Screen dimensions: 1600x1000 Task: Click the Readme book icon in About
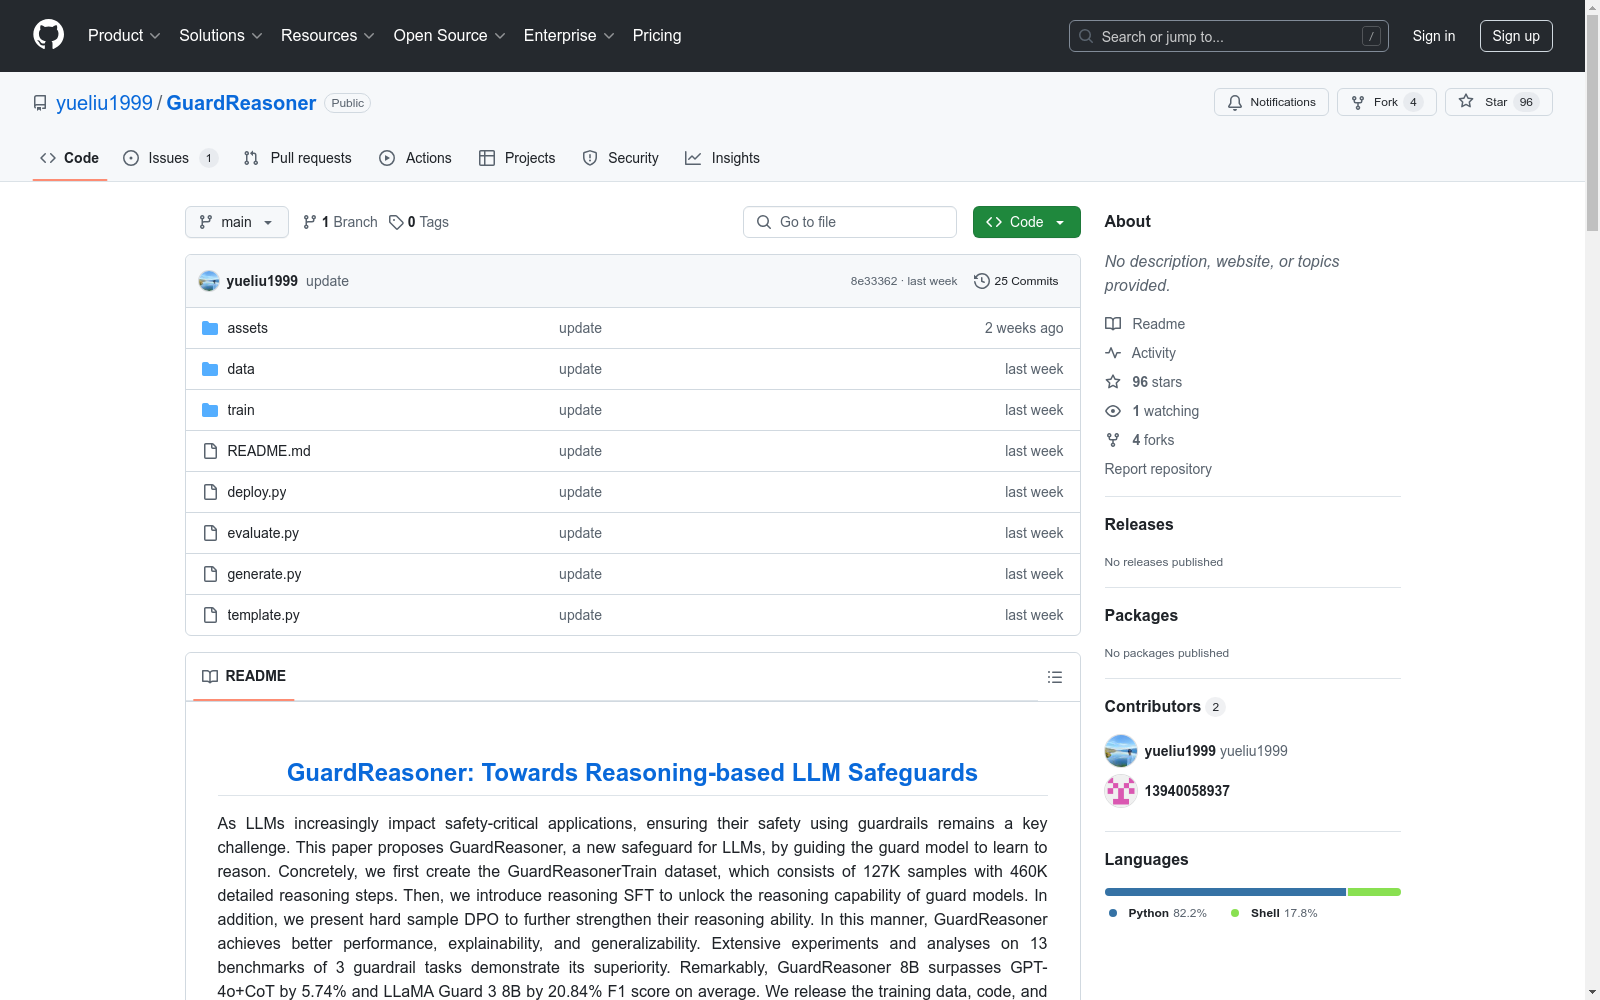[1113, 324]
